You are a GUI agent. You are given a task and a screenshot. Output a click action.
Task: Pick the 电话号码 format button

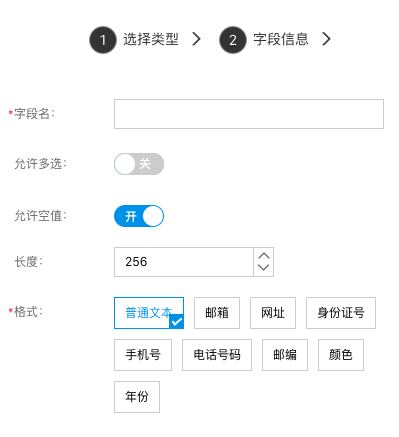coord(217,355)
